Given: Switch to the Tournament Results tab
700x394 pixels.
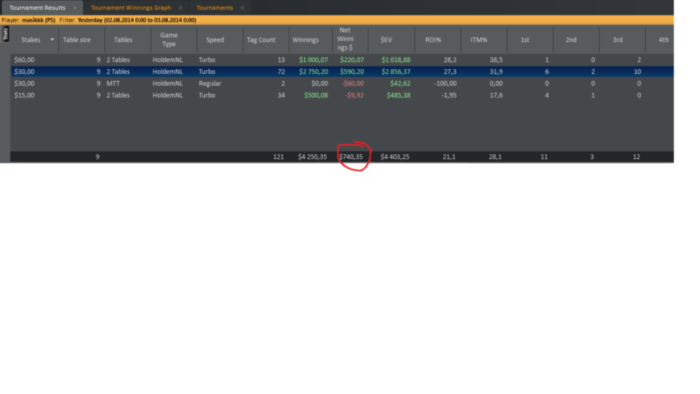Looking at the screenshot, I should 38,8.
